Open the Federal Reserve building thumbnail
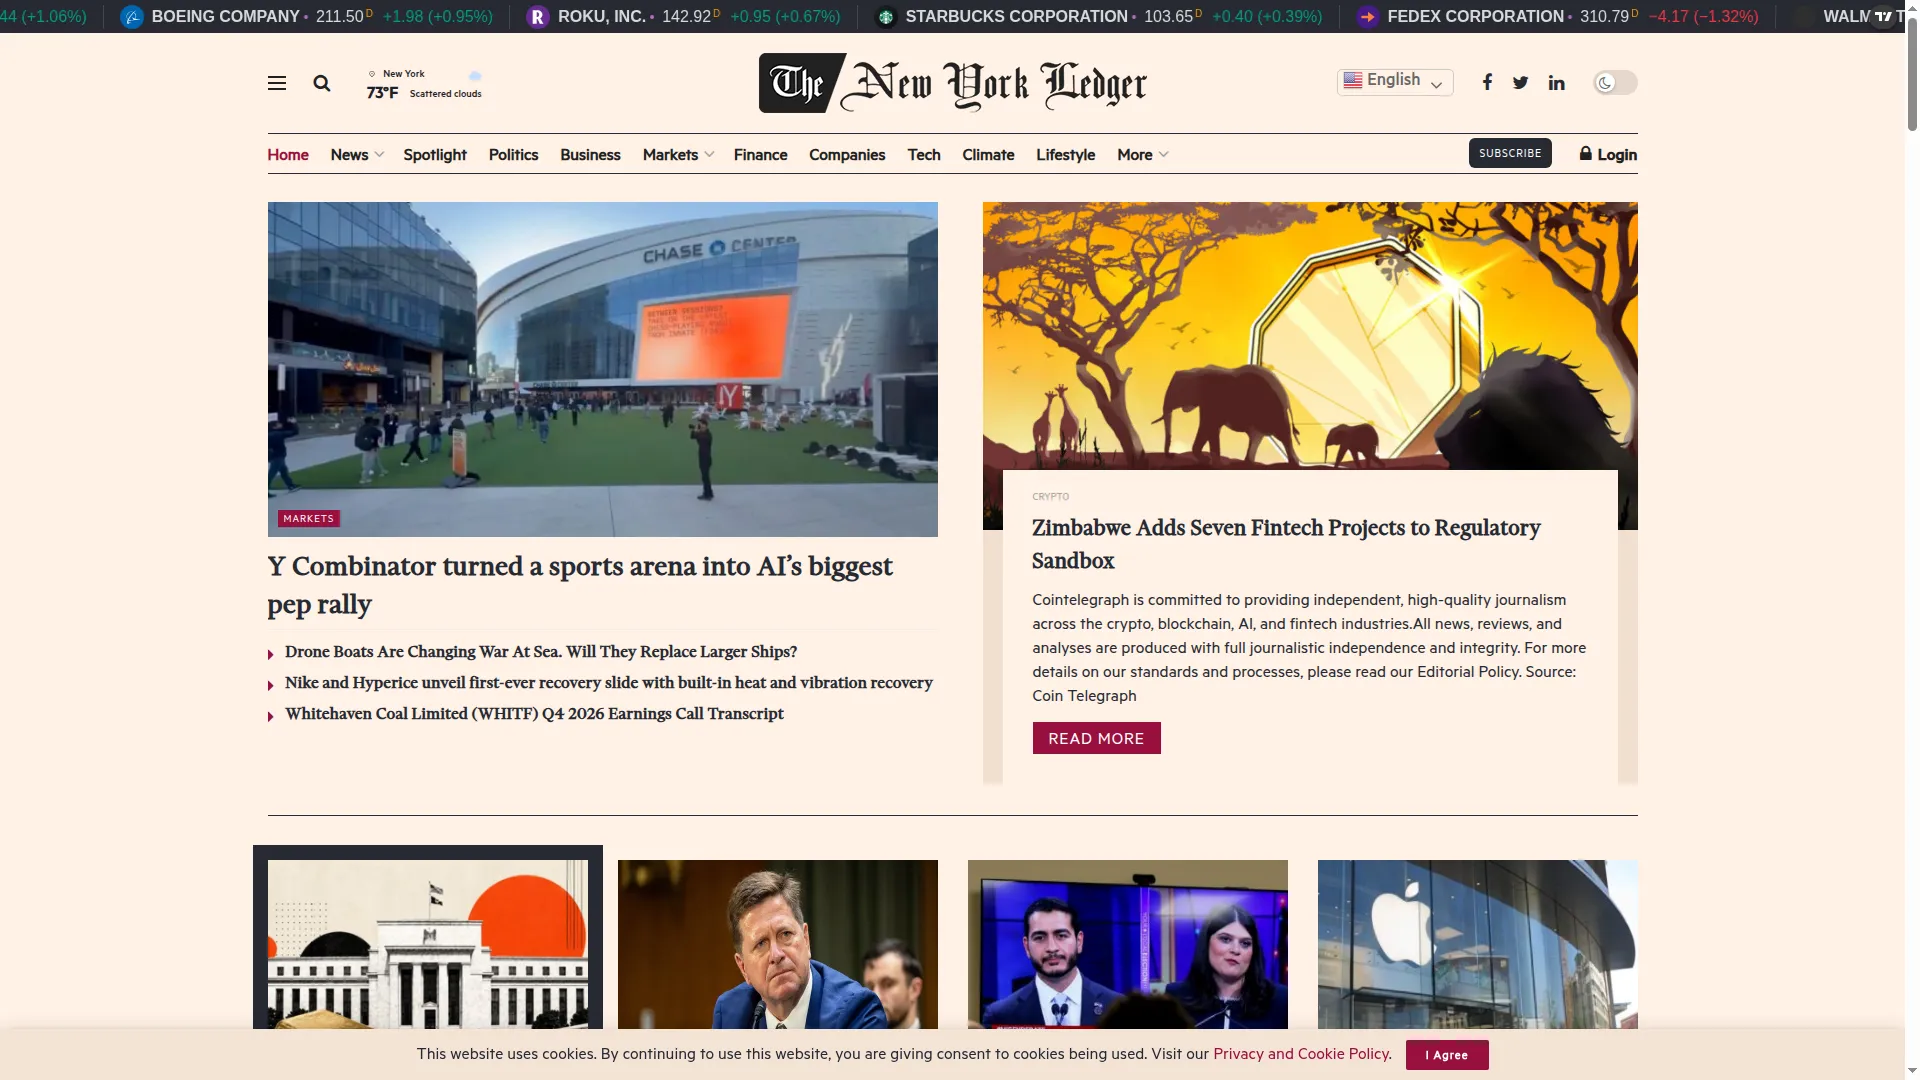 pyautogui.click(x=428, y=944)
